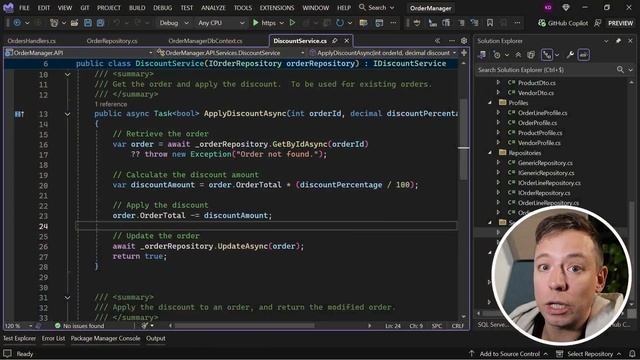640x360 pixels.
Task: Toggle Solution Explorer nested view button
Action: pos(547,55)
